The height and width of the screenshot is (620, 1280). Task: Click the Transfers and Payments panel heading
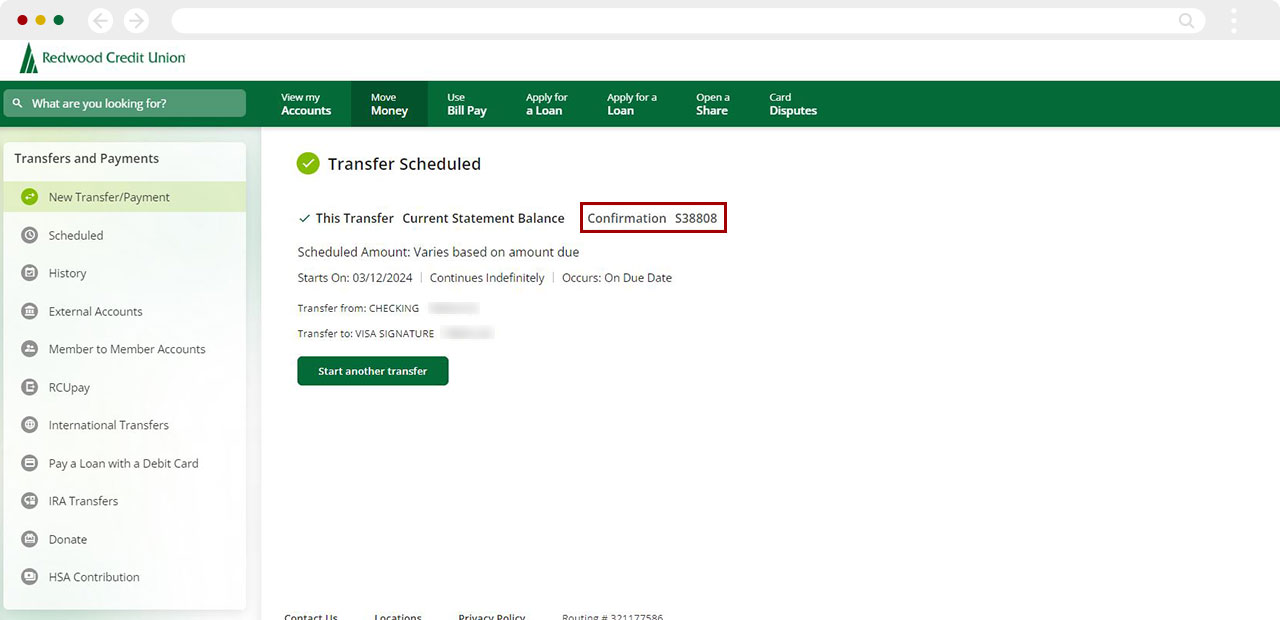87,158
